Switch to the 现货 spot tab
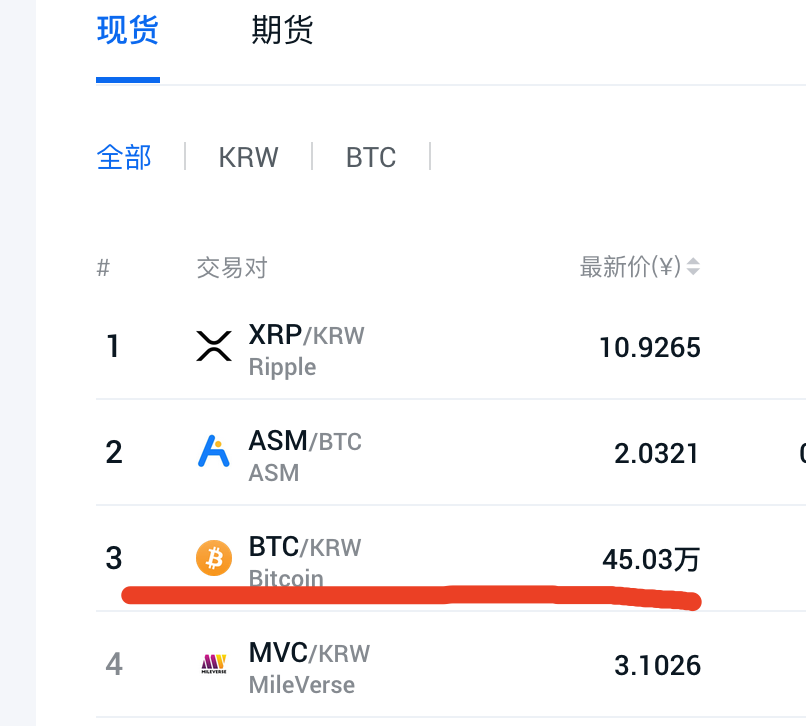 127,30
